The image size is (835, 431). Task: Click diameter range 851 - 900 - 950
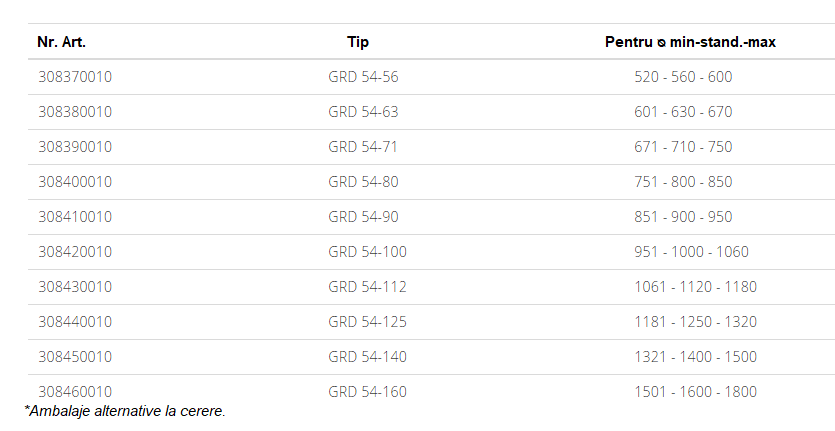click(683, 217)
